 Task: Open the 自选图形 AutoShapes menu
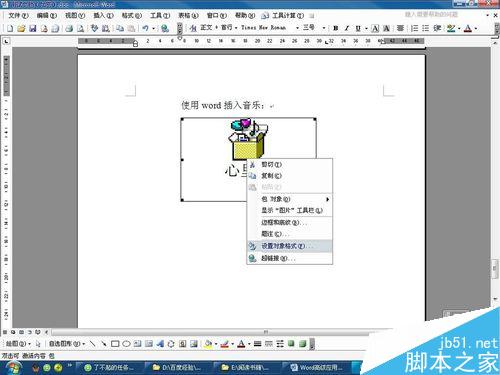(x=67, y=343)
